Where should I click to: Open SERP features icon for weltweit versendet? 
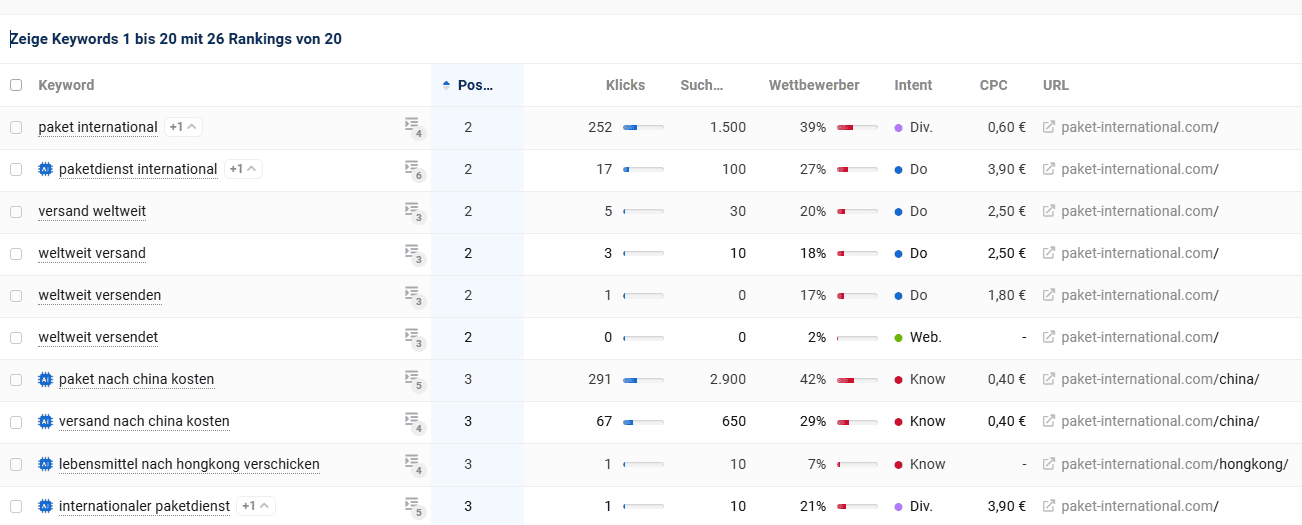[413, 337]
